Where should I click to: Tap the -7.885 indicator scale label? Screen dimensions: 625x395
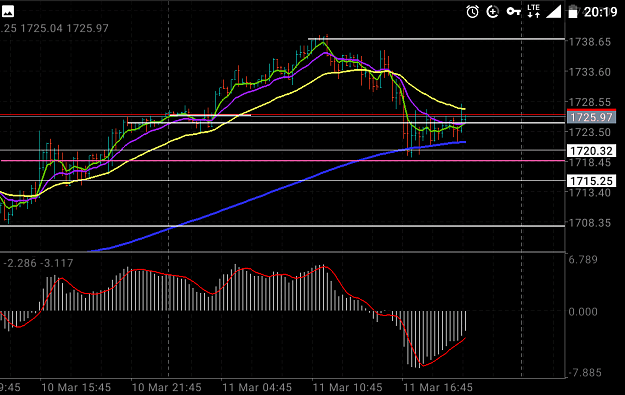pyautogui.click(x=584, y=373)
